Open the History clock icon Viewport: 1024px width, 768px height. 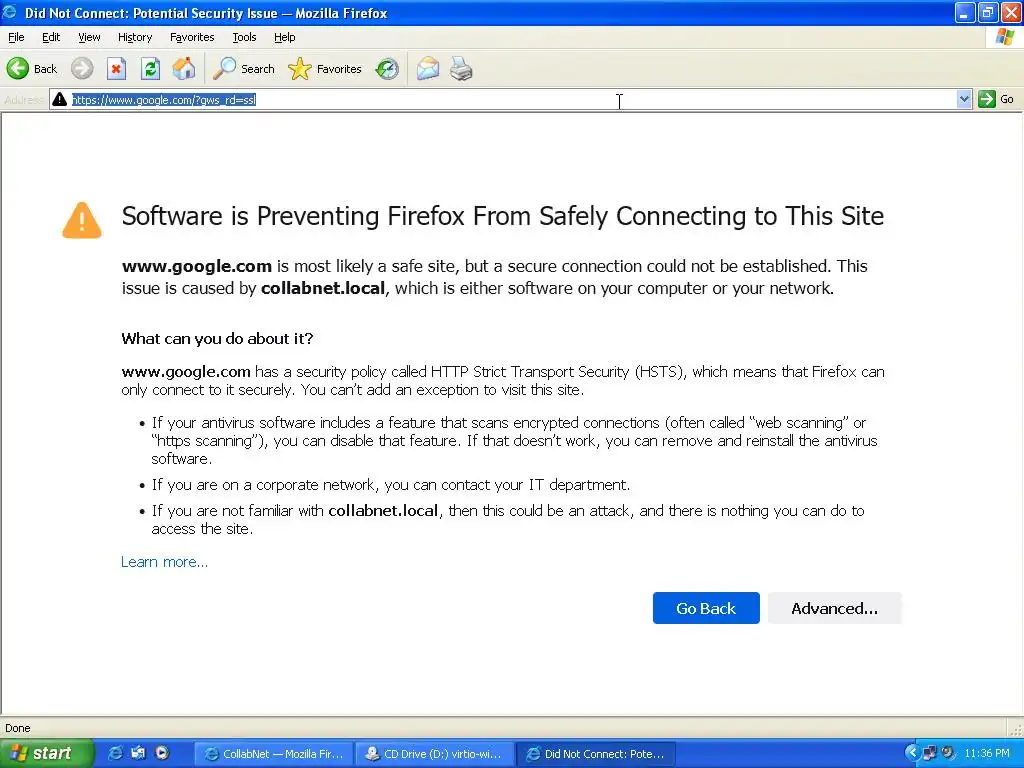click(387, 69)
